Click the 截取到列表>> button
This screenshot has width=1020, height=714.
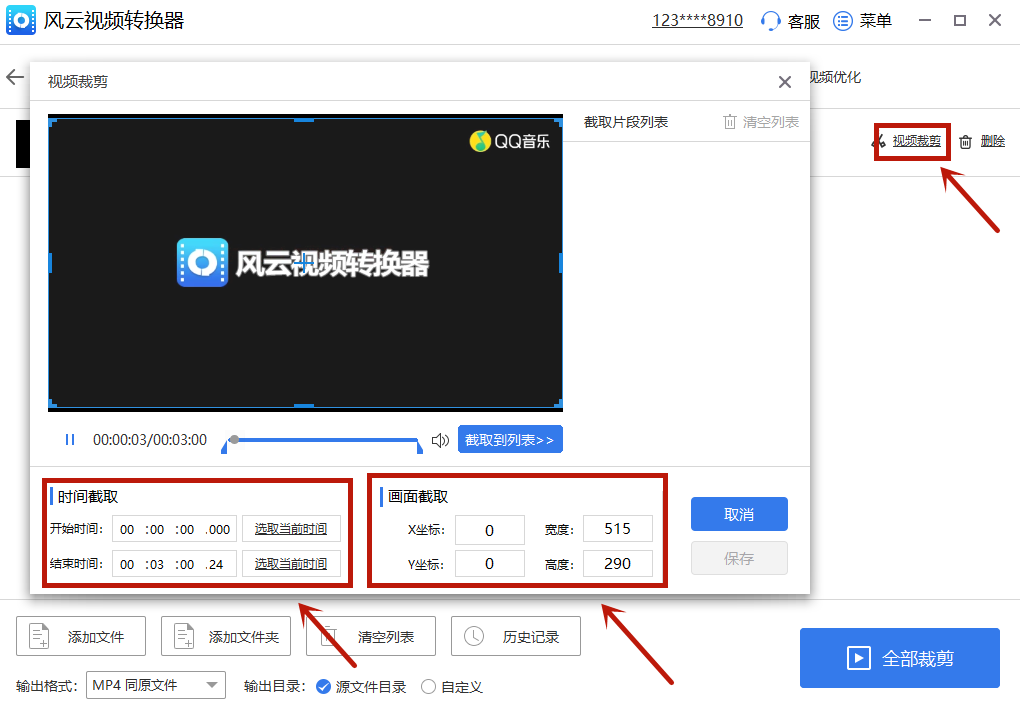coord(510,440)
